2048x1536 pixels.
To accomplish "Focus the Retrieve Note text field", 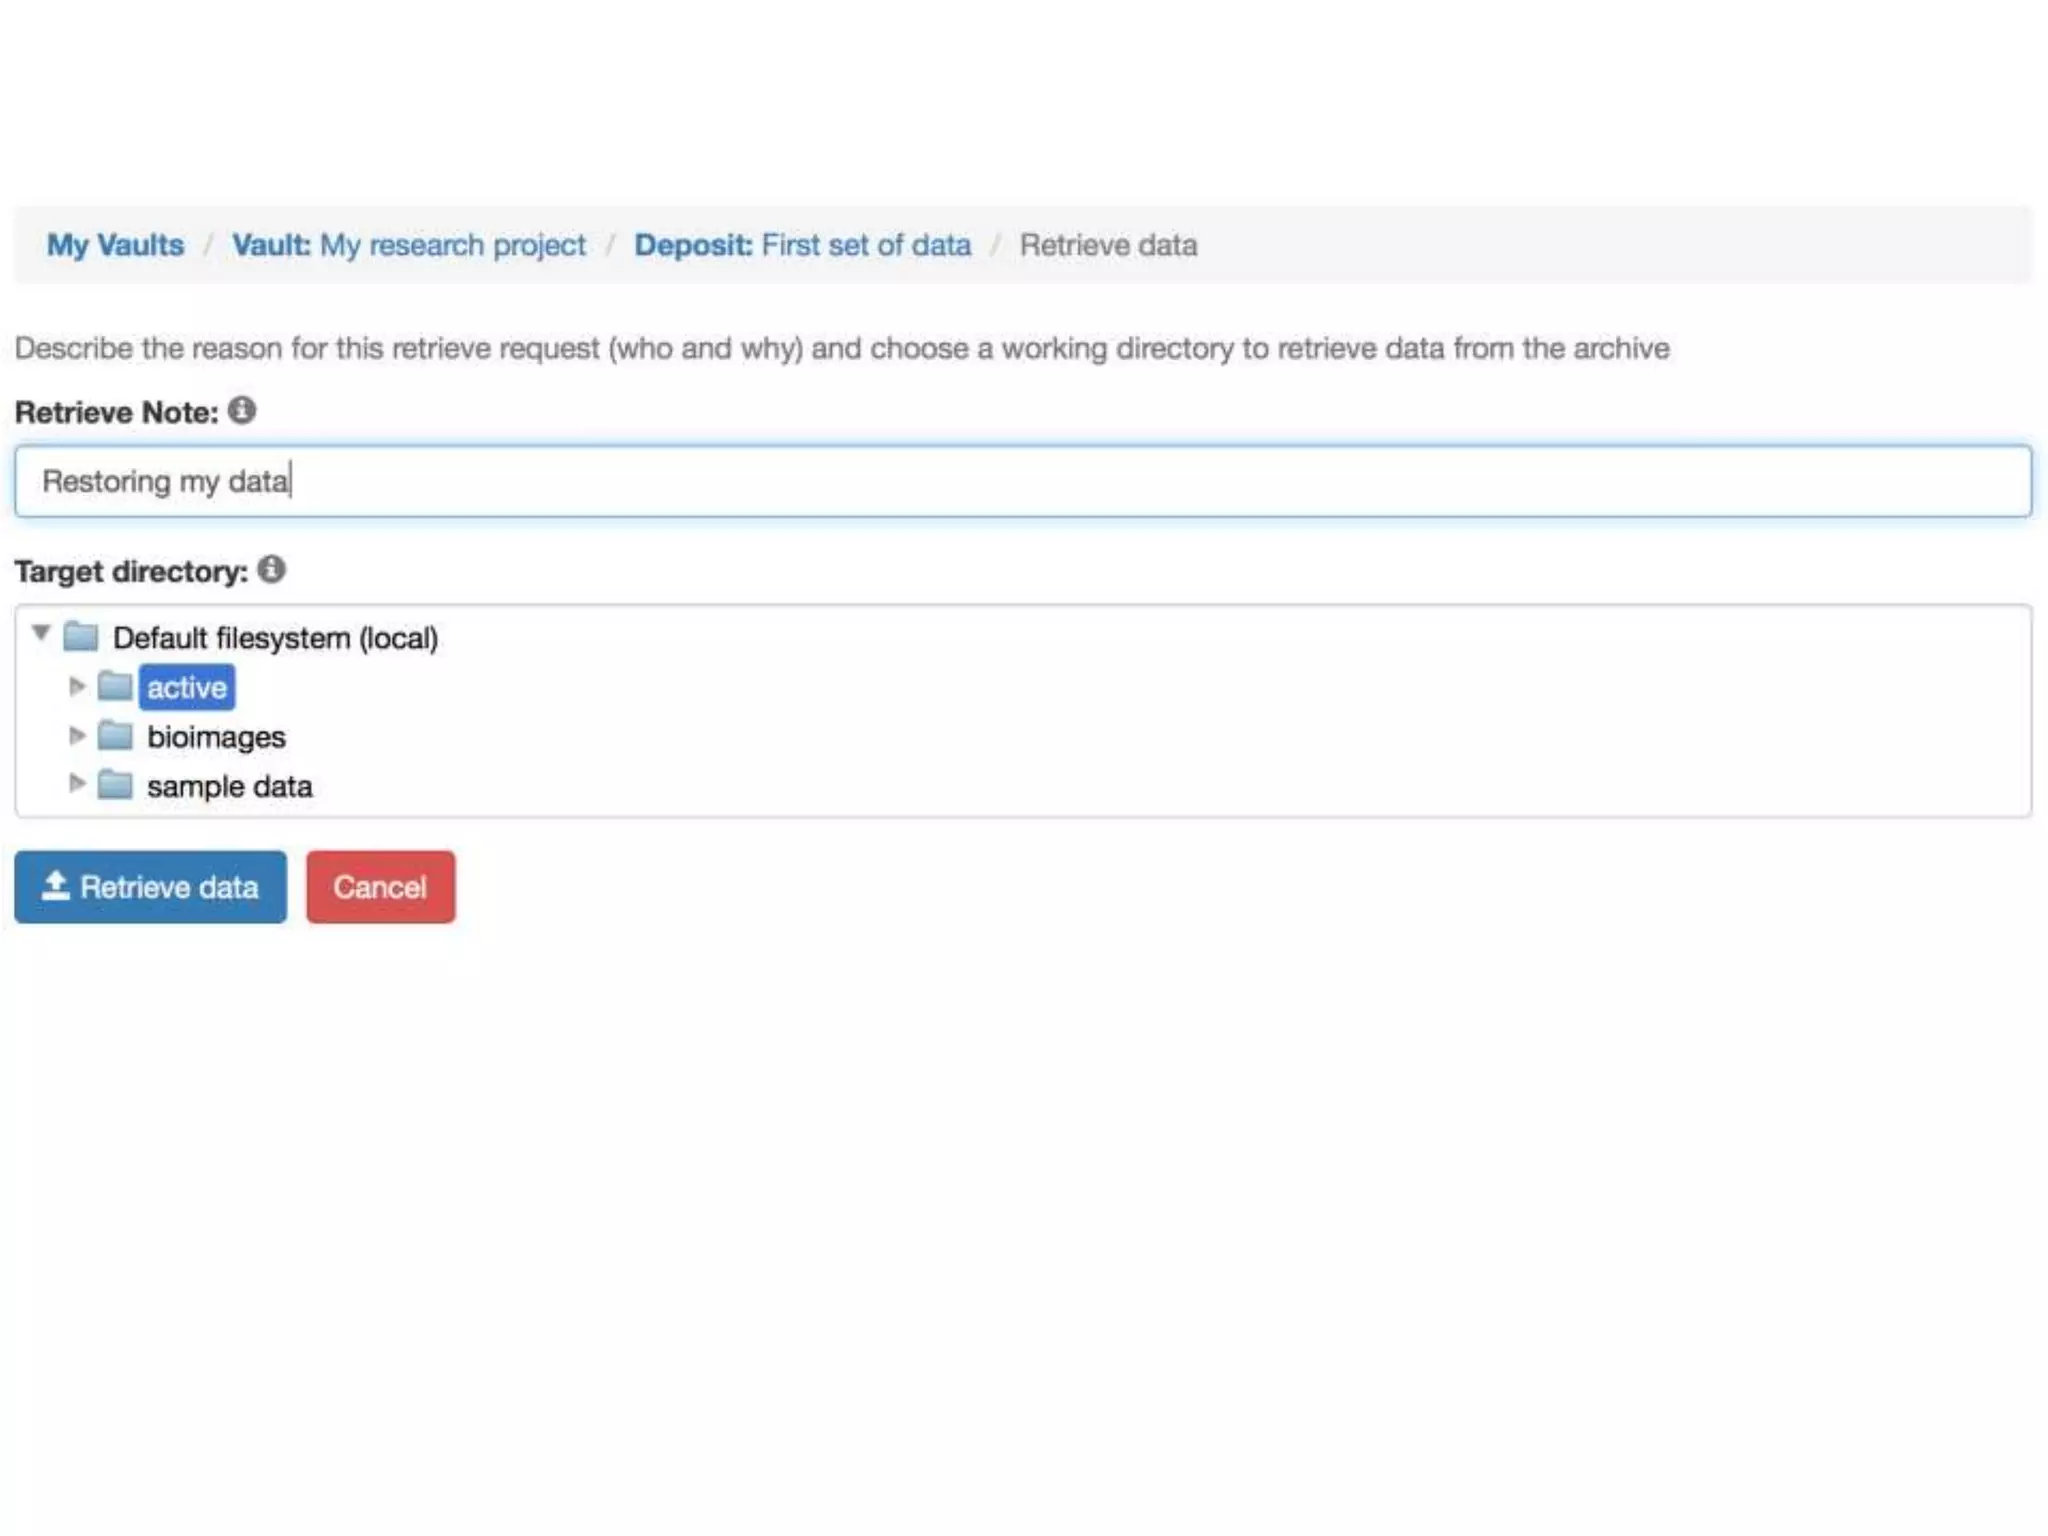I will pyautogui.click(x=1022, y=482).
